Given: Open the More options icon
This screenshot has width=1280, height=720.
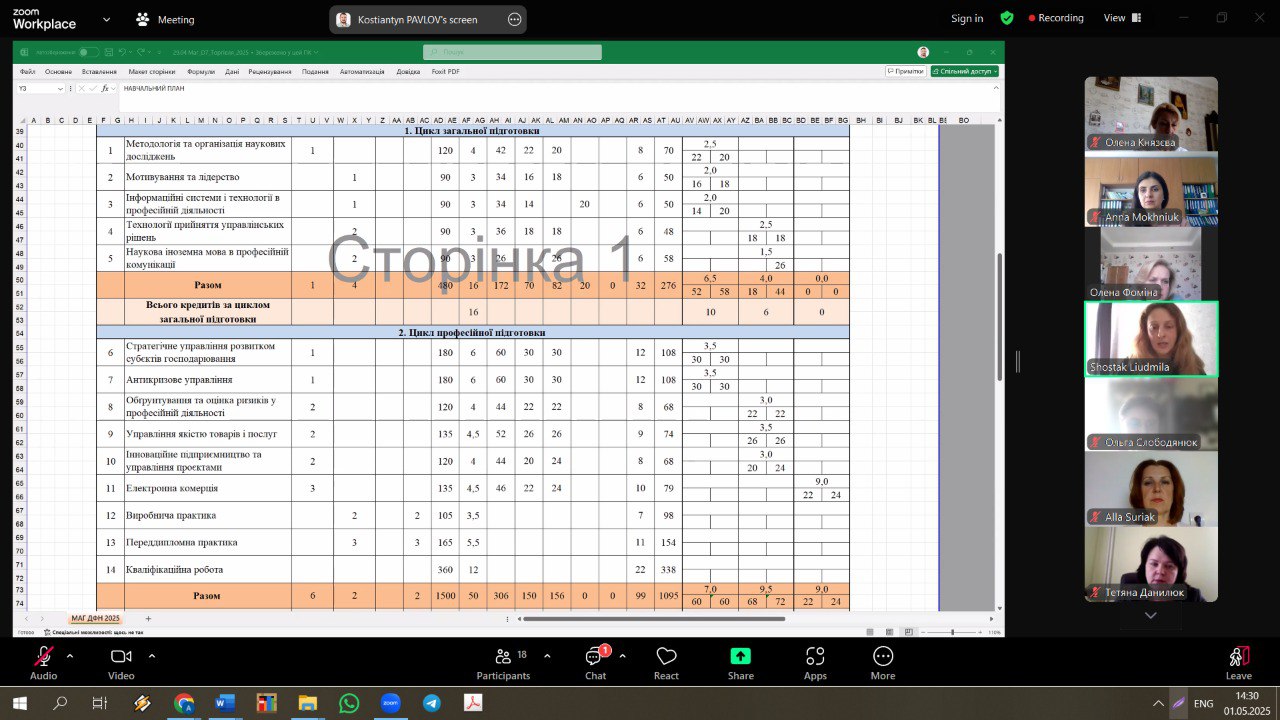Looking at the screenshot, I should click(x=883, y=657).
